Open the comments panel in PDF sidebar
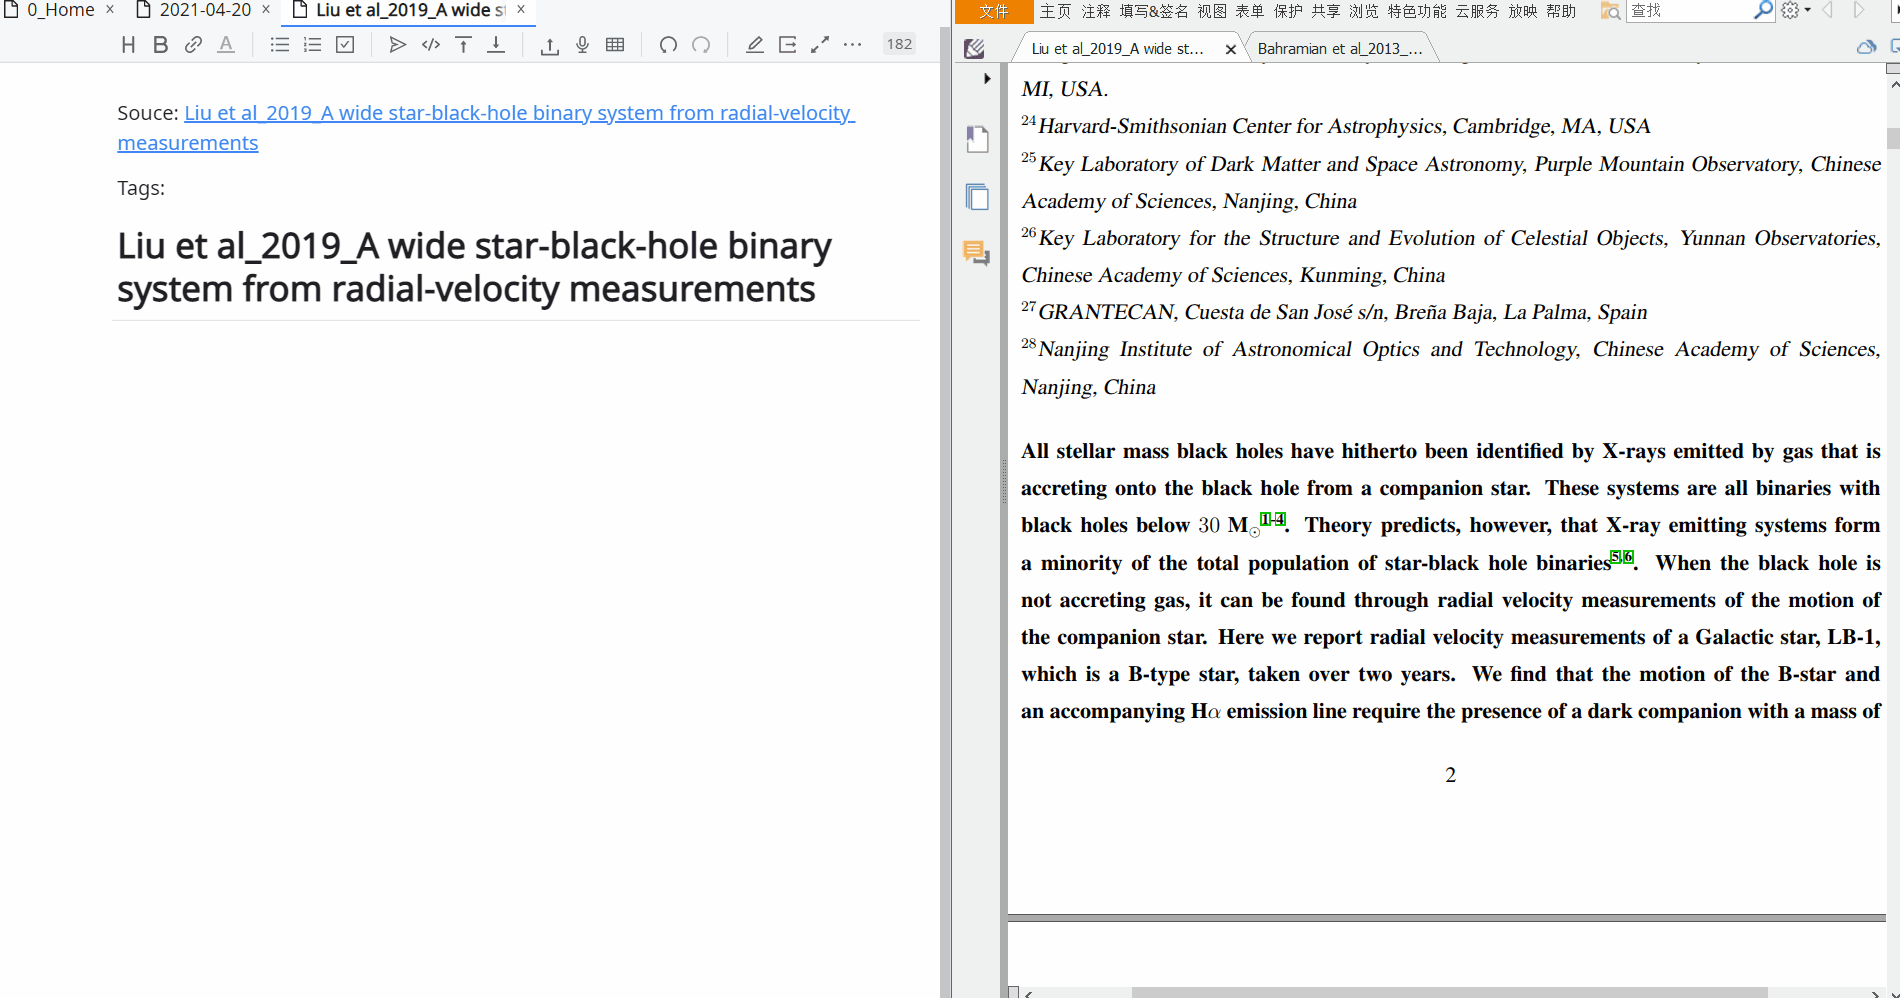Screen dimensions: 1900x998 pos(976,253)
